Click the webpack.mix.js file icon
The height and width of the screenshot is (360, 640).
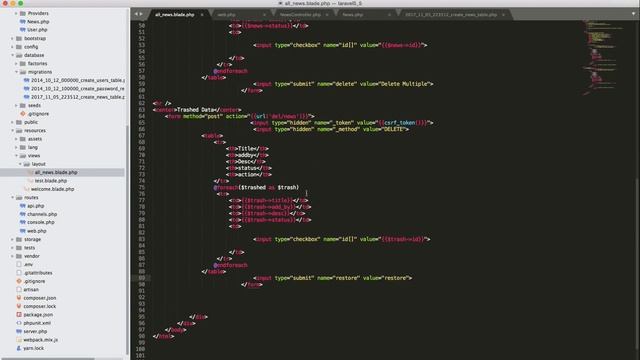pyautogui.click(x=19, y=340)
